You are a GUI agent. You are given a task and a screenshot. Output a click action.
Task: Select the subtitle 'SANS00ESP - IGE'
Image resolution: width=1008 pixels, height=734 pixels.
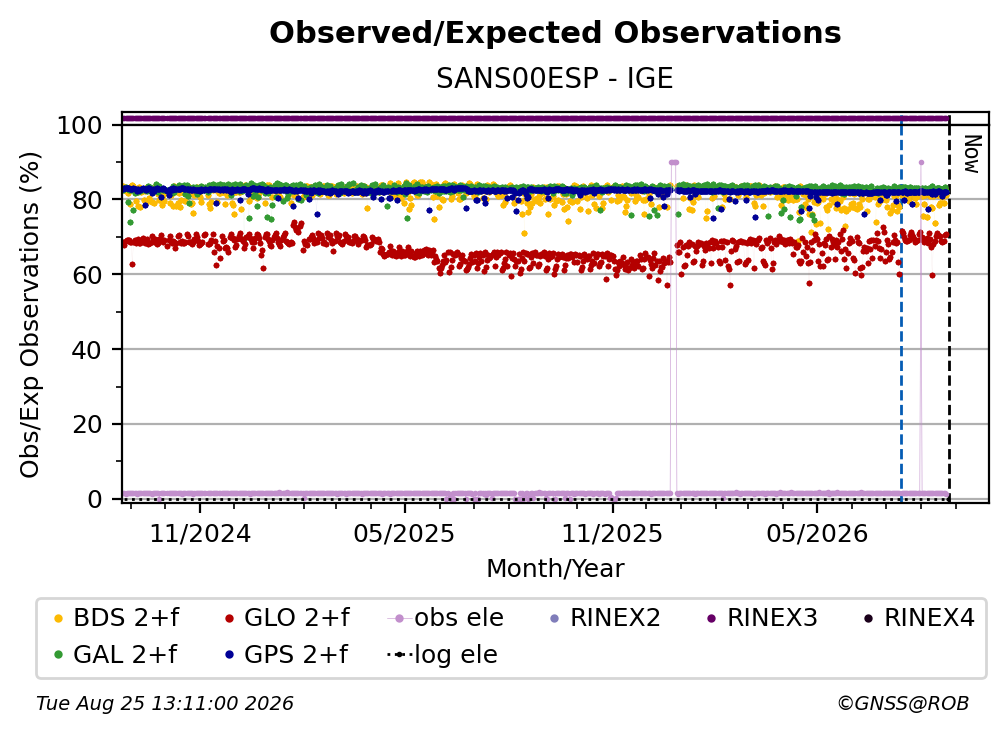pos(555,79)
